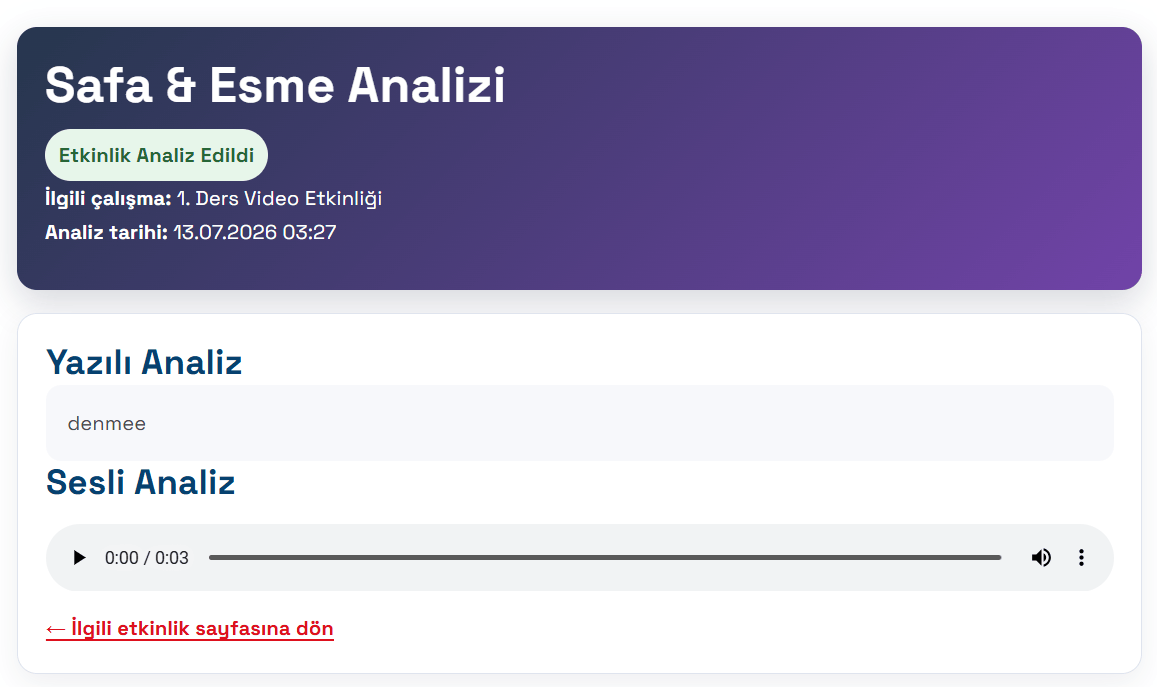Viewport: 1157px width, 687px height.
Task: Click the Analiz tarihi label
Action: click(106, 232)
